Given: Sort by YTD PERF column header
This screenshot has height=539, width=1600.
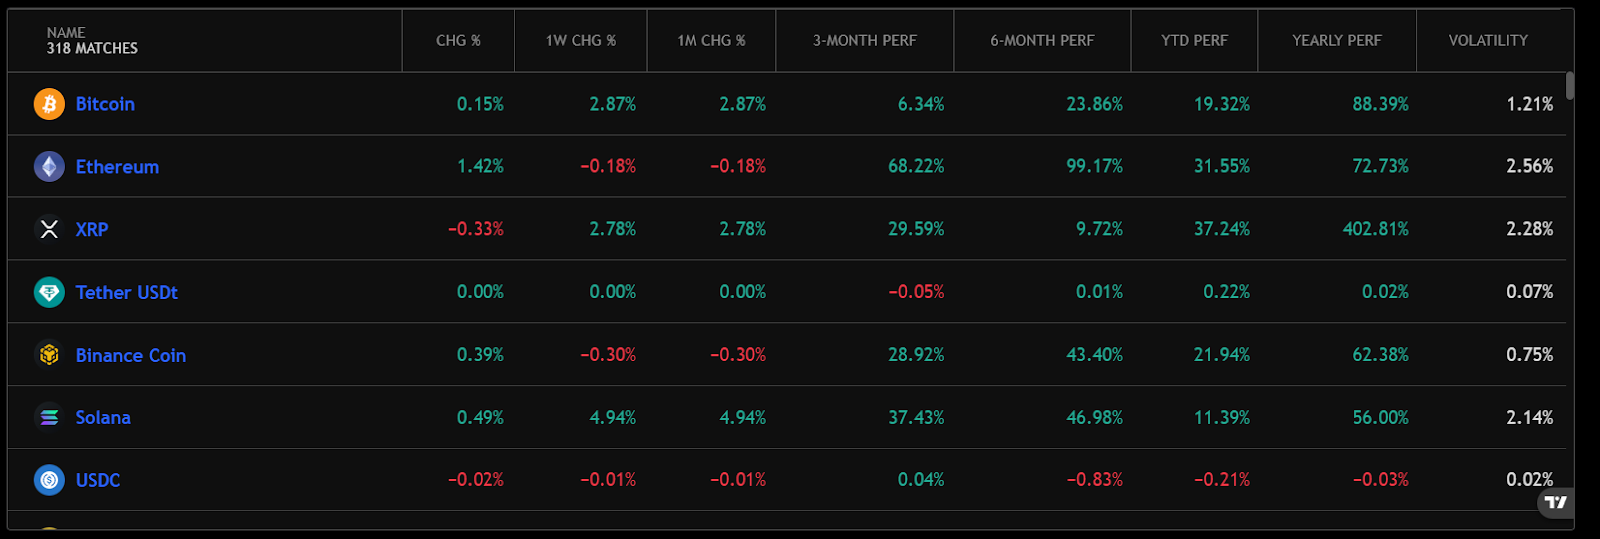Looking at the screenshot, I should tap(1194, 41).
